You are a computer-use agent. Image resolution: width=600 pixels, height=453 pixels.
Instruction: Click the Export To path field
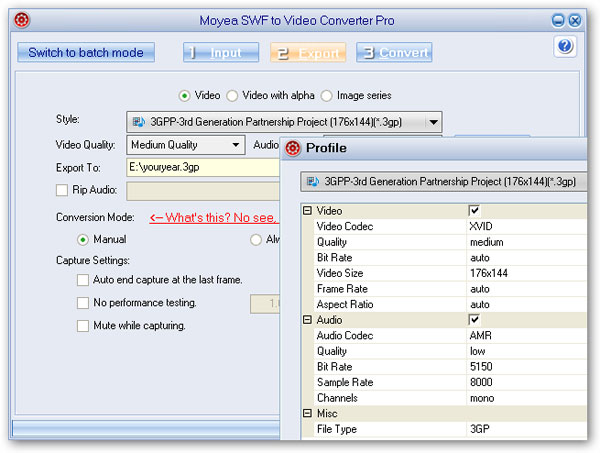203,167
